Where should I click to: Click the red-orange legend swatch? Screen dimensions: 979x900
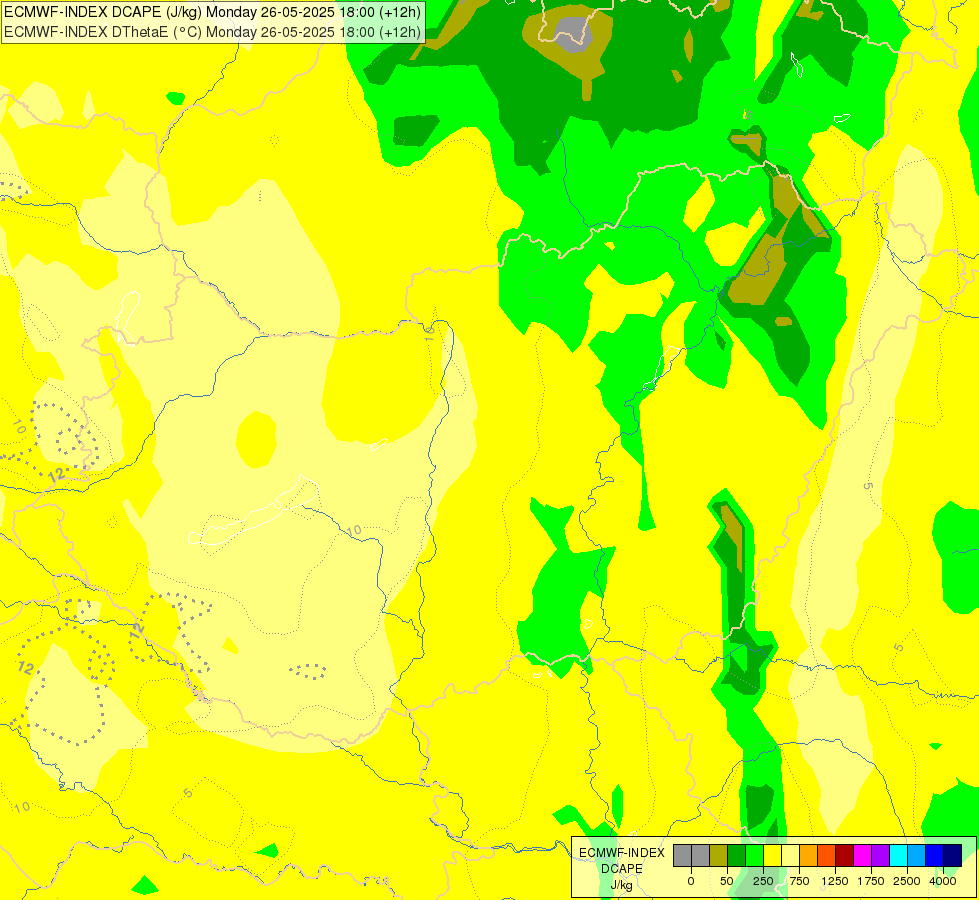pos(827,855)
